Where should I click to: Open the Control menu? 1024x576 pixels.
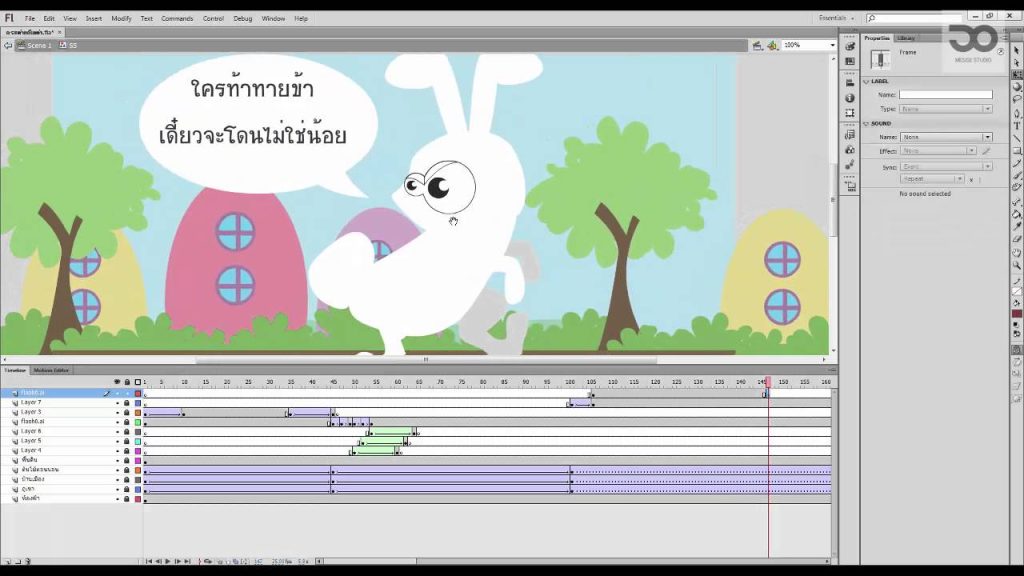pos(214,19)
